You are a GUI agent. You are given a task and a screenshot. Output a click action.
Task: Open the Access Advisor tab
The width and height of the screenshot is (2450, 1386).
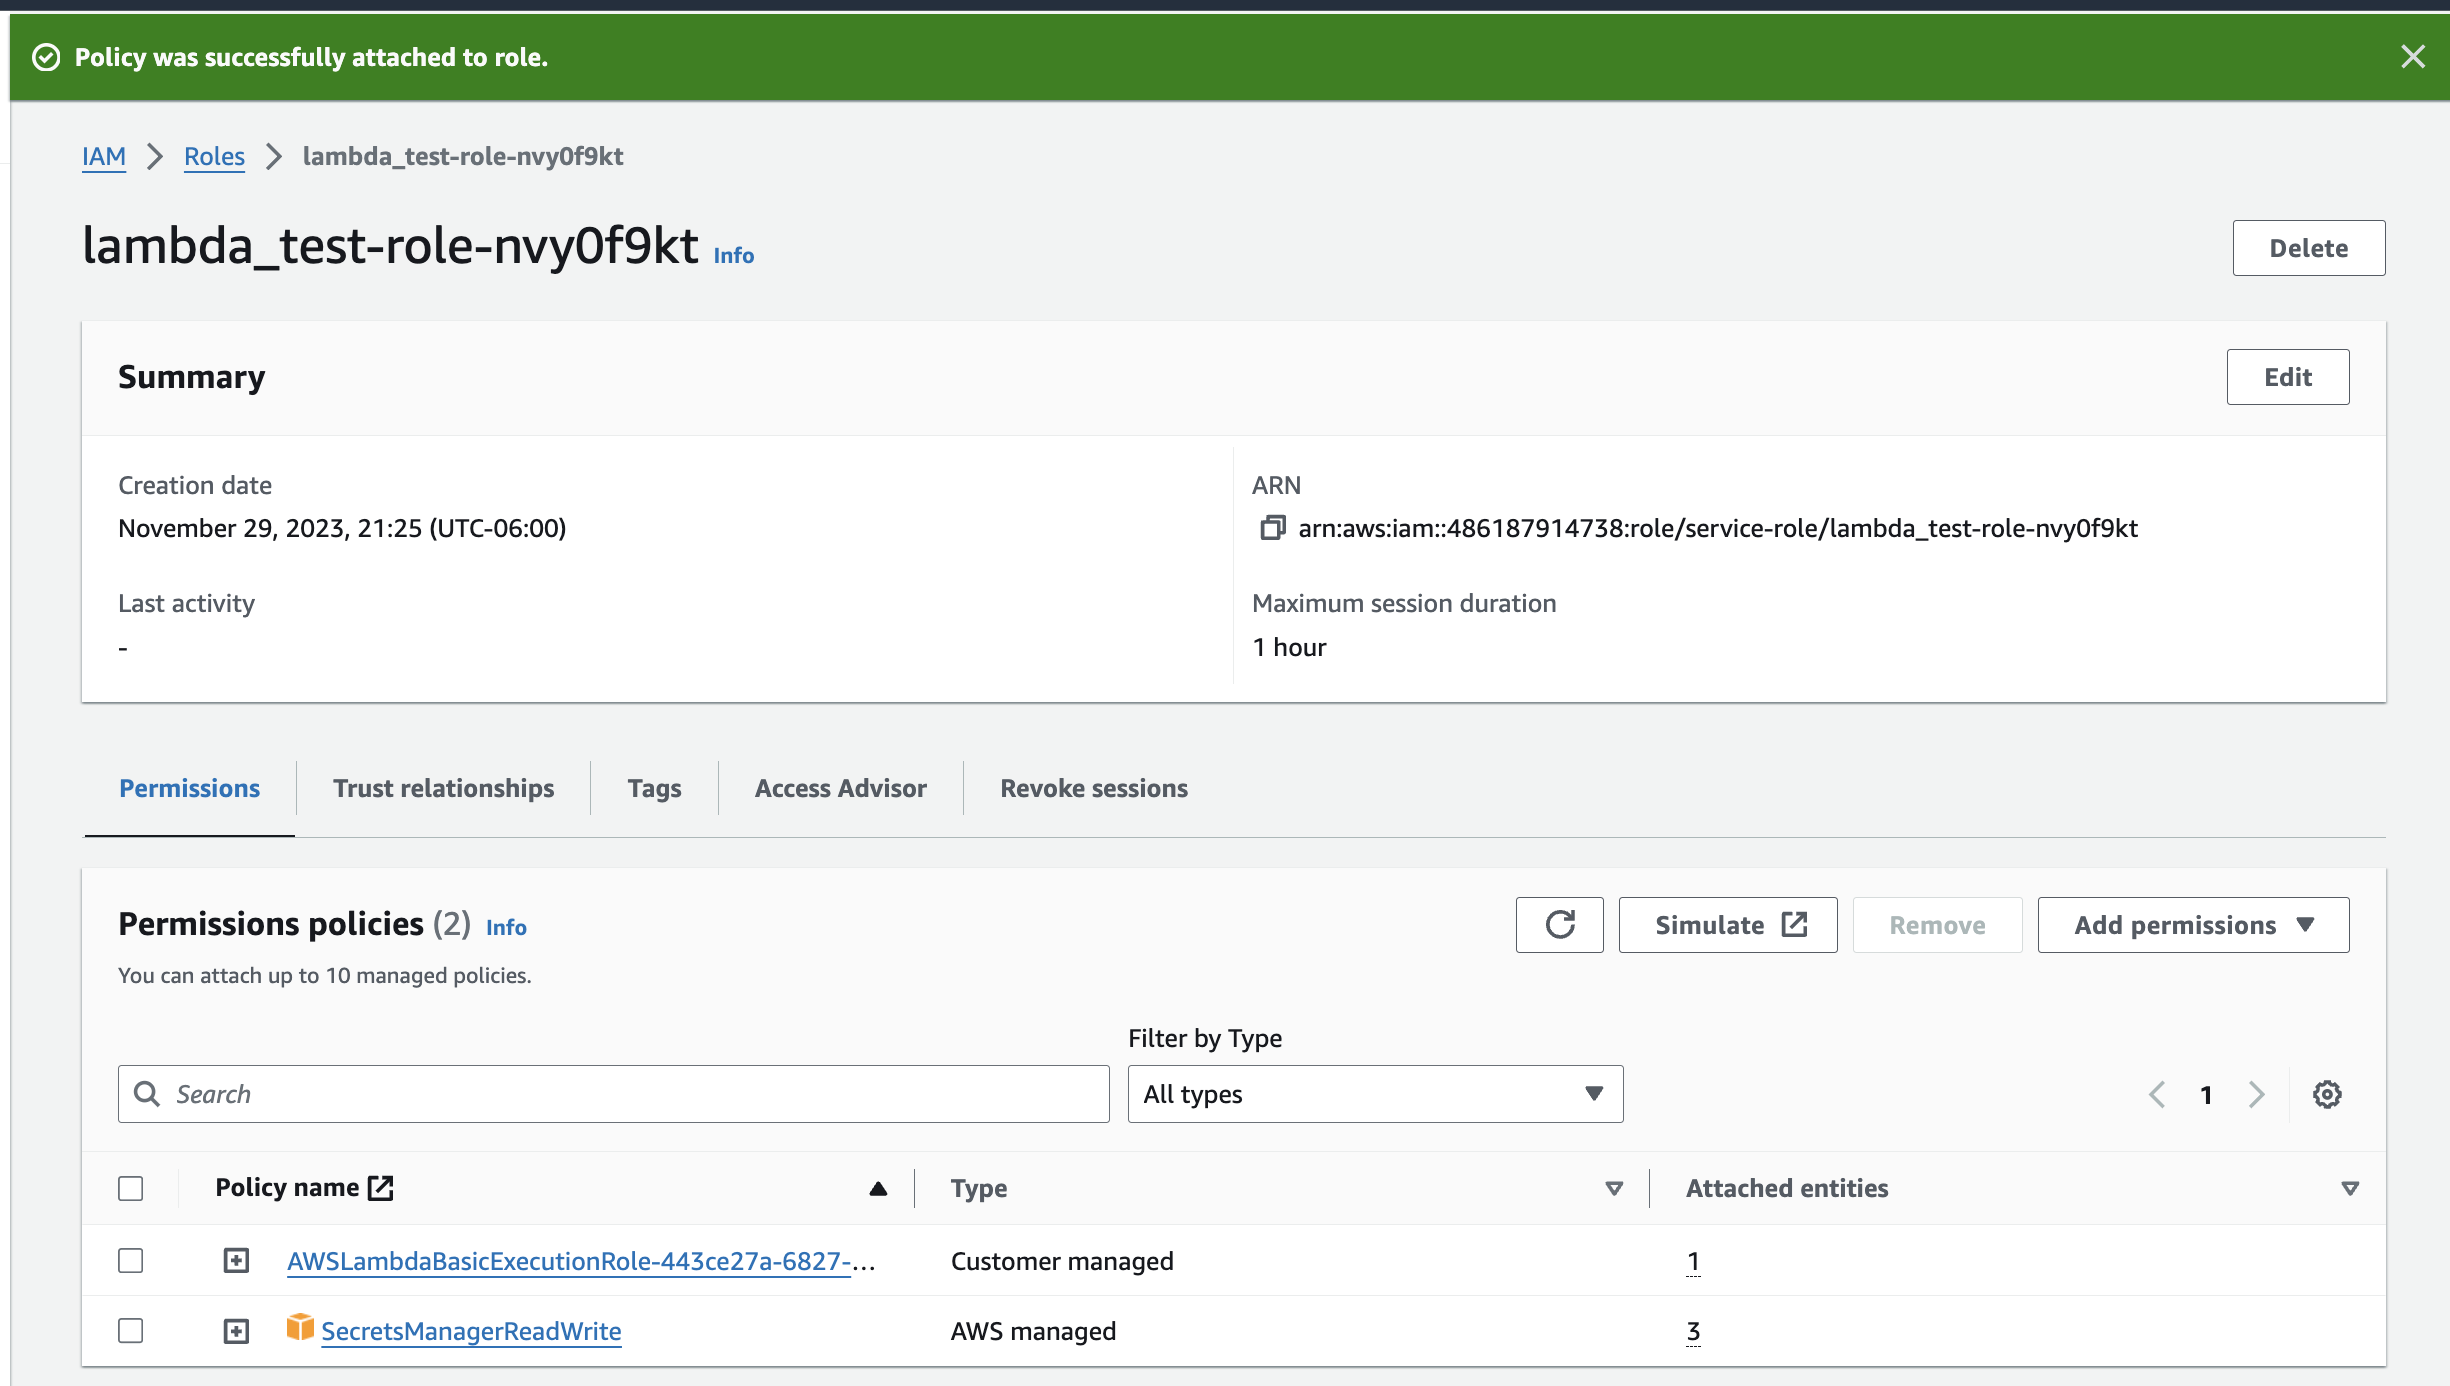point(840,788)
